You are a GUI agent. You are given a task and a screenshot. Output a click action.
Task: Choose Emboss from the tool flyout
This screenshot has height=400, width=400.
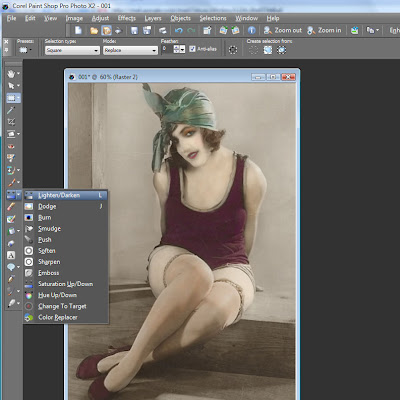point(66,273)
